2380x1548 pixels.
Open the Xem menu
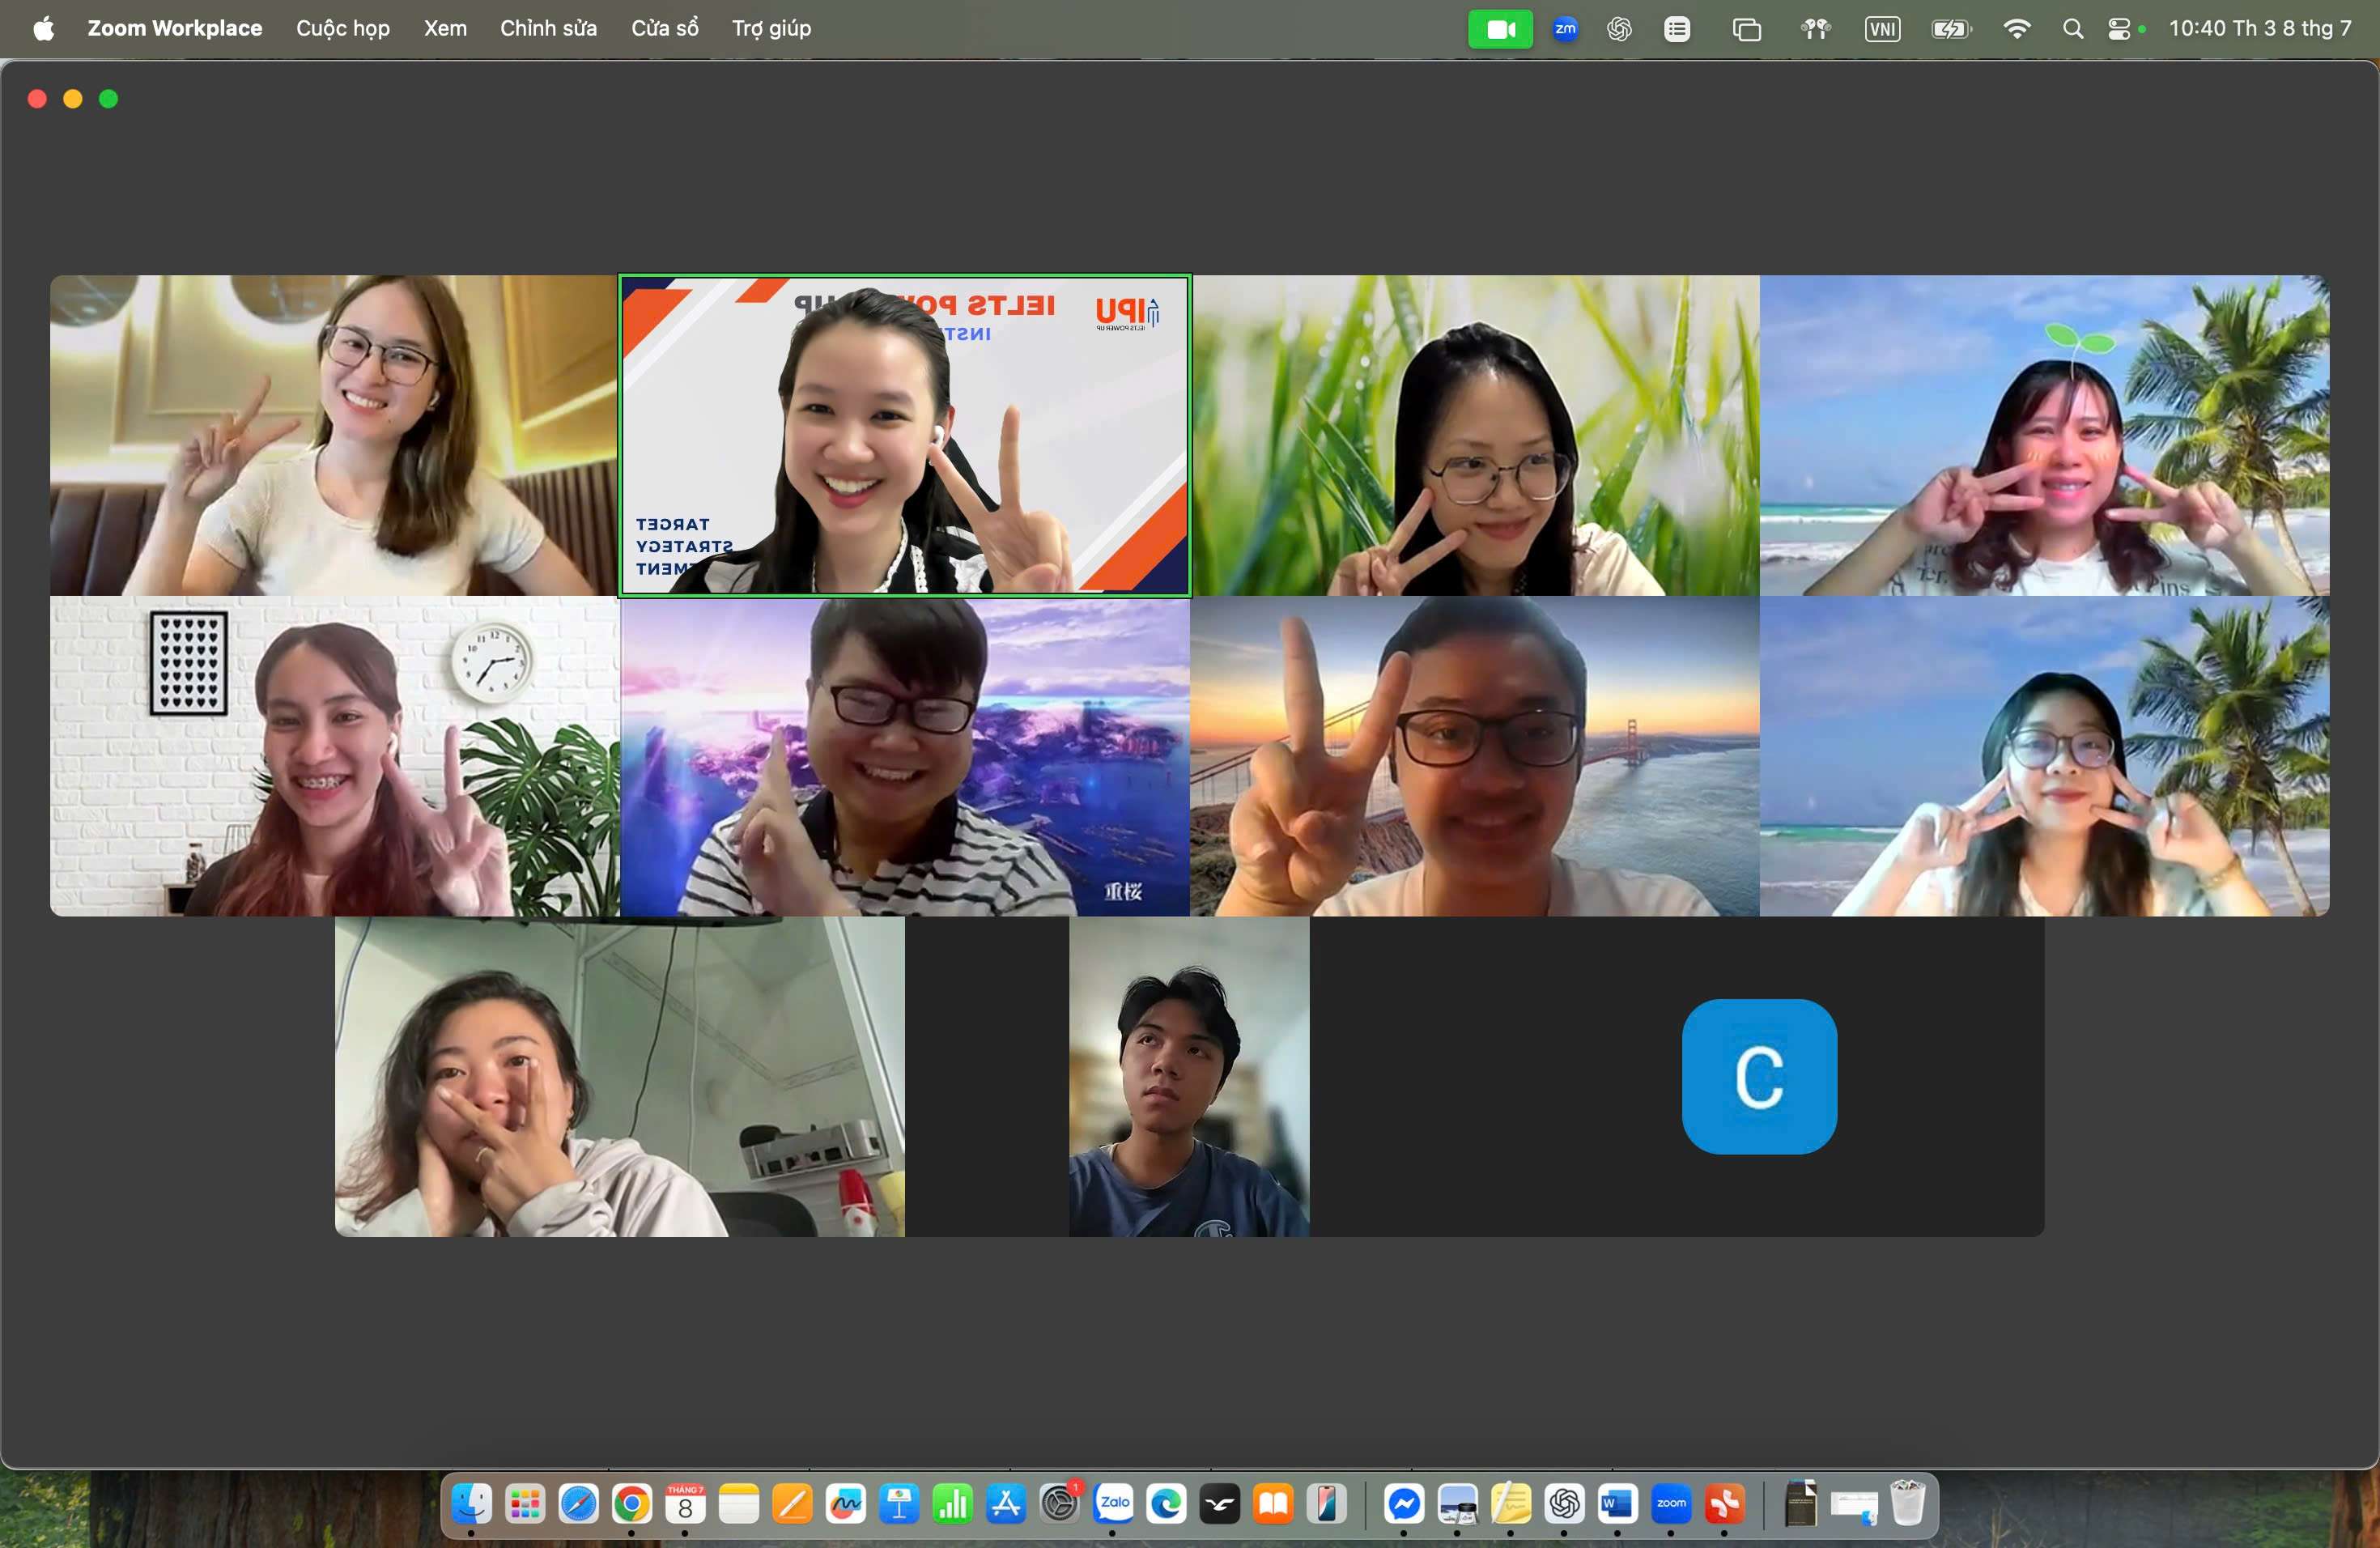click(x=445, y=29)
